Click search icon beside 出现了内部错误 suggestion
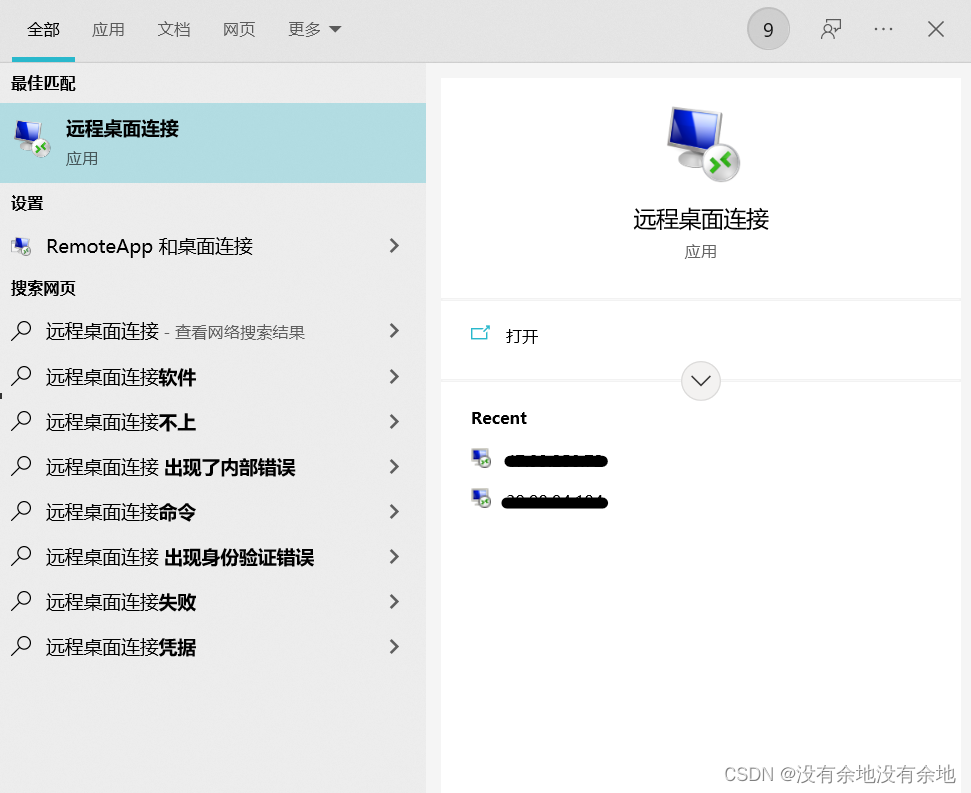 point(21,467)
